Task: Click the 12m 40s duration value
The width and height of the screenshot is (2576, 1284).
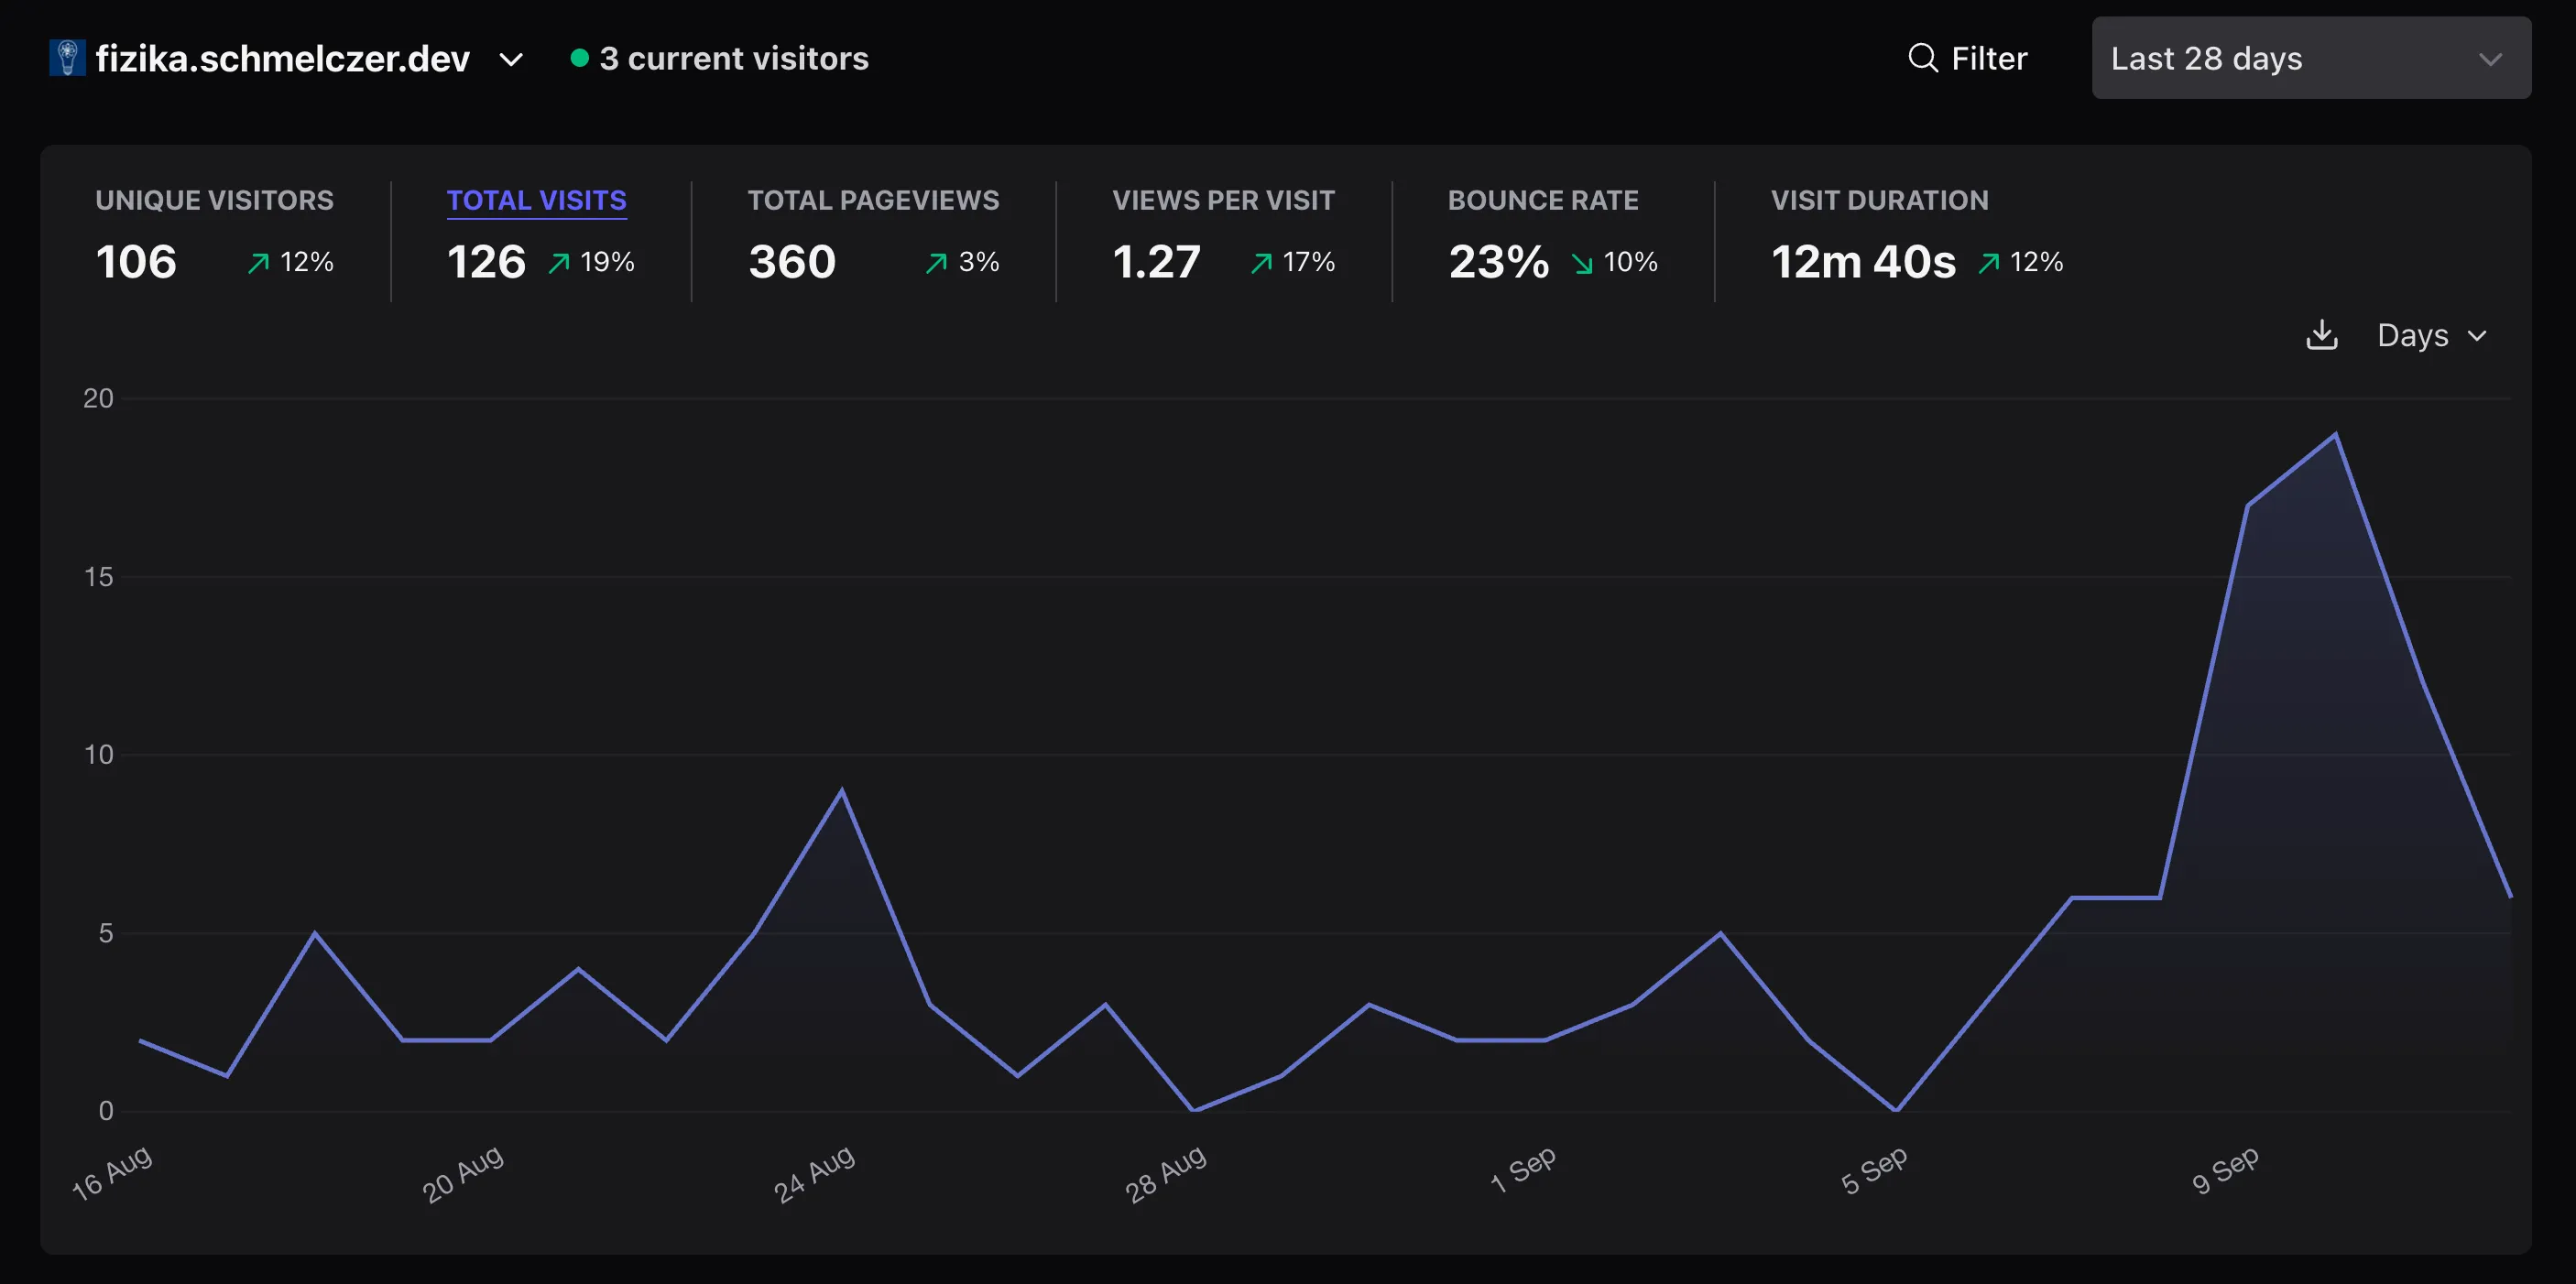Action: pyautogui.click(x=1863, y=262)
